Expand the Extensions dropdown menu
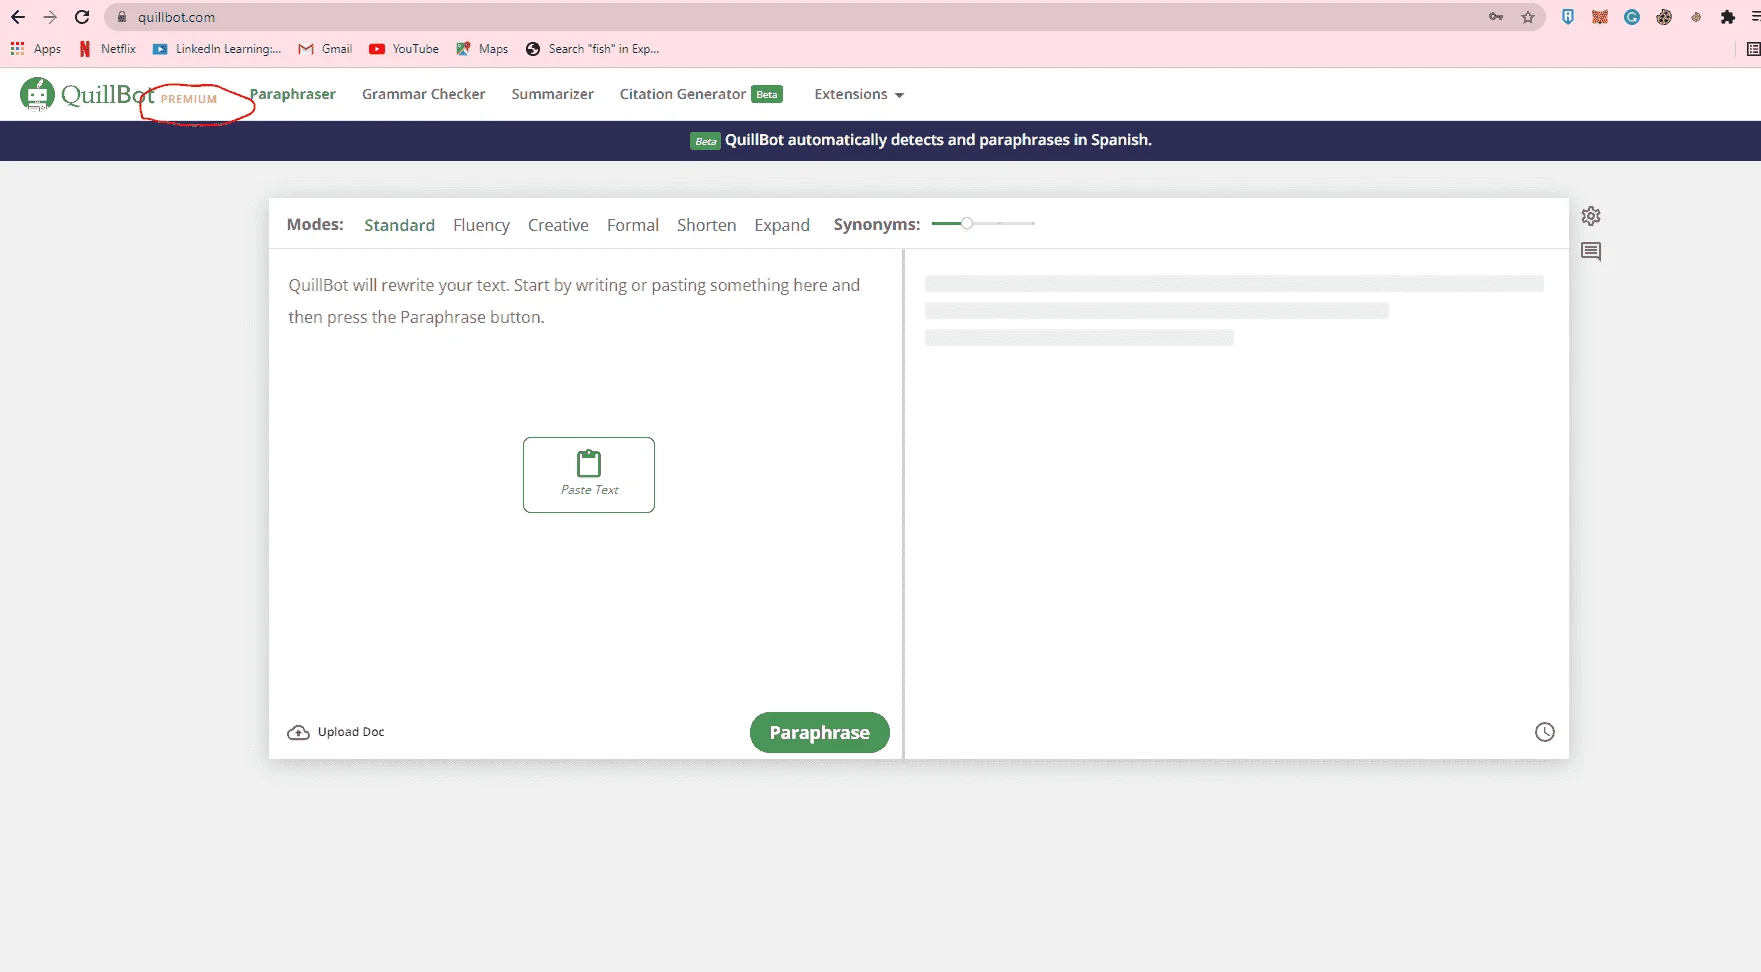The height and width of the screenshot is (972, 1761). click(859, 94)
